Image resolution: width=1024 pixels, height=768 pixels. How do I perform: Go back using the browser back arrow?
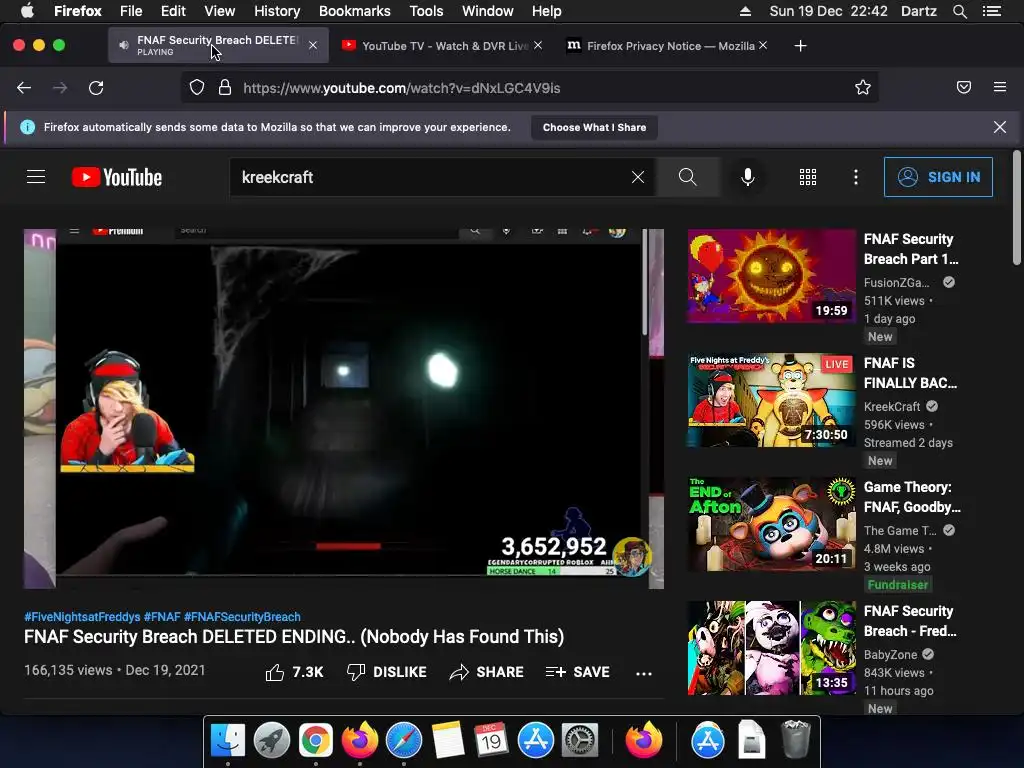point(24,88)
